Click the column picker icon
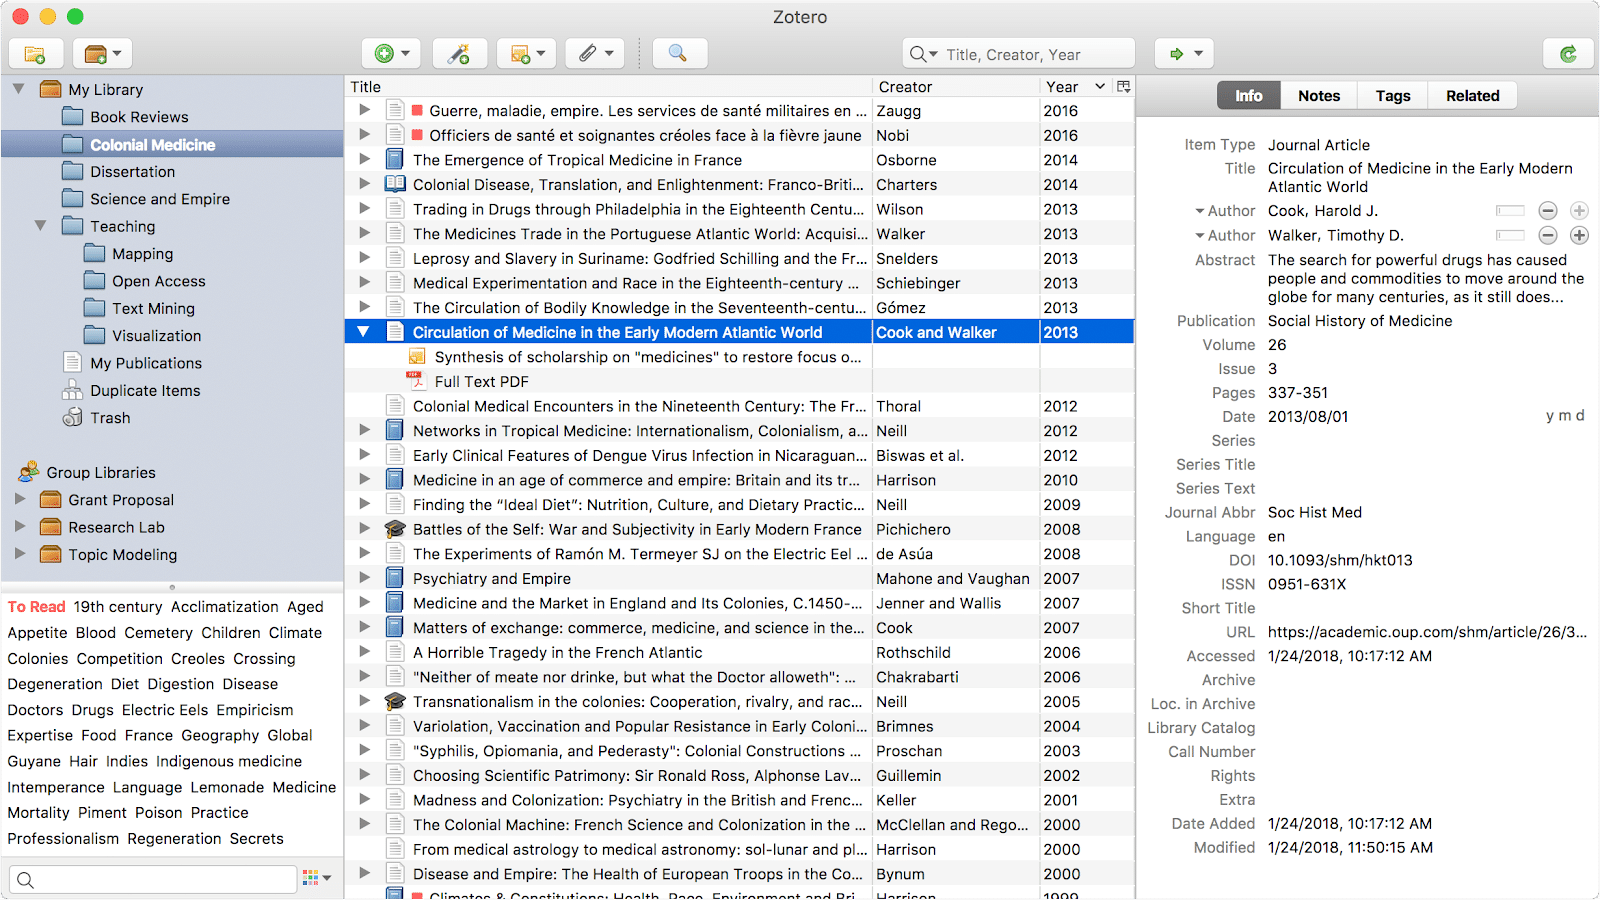 coord(1124,87)
